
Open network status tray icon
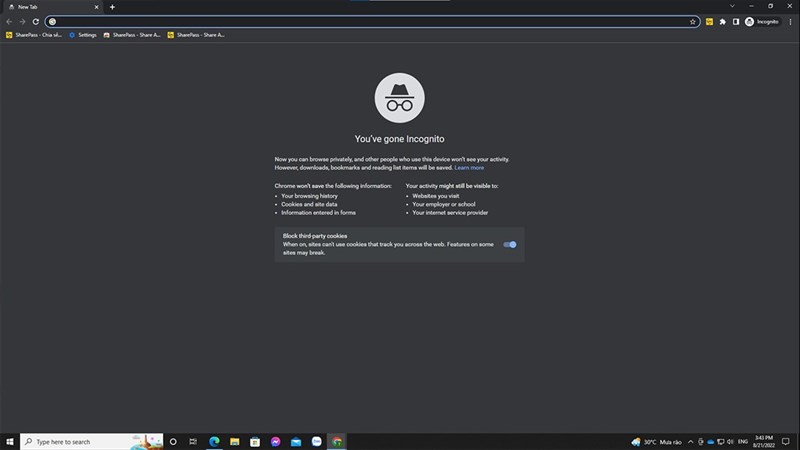pyautogui.click(x=720, y=442)
